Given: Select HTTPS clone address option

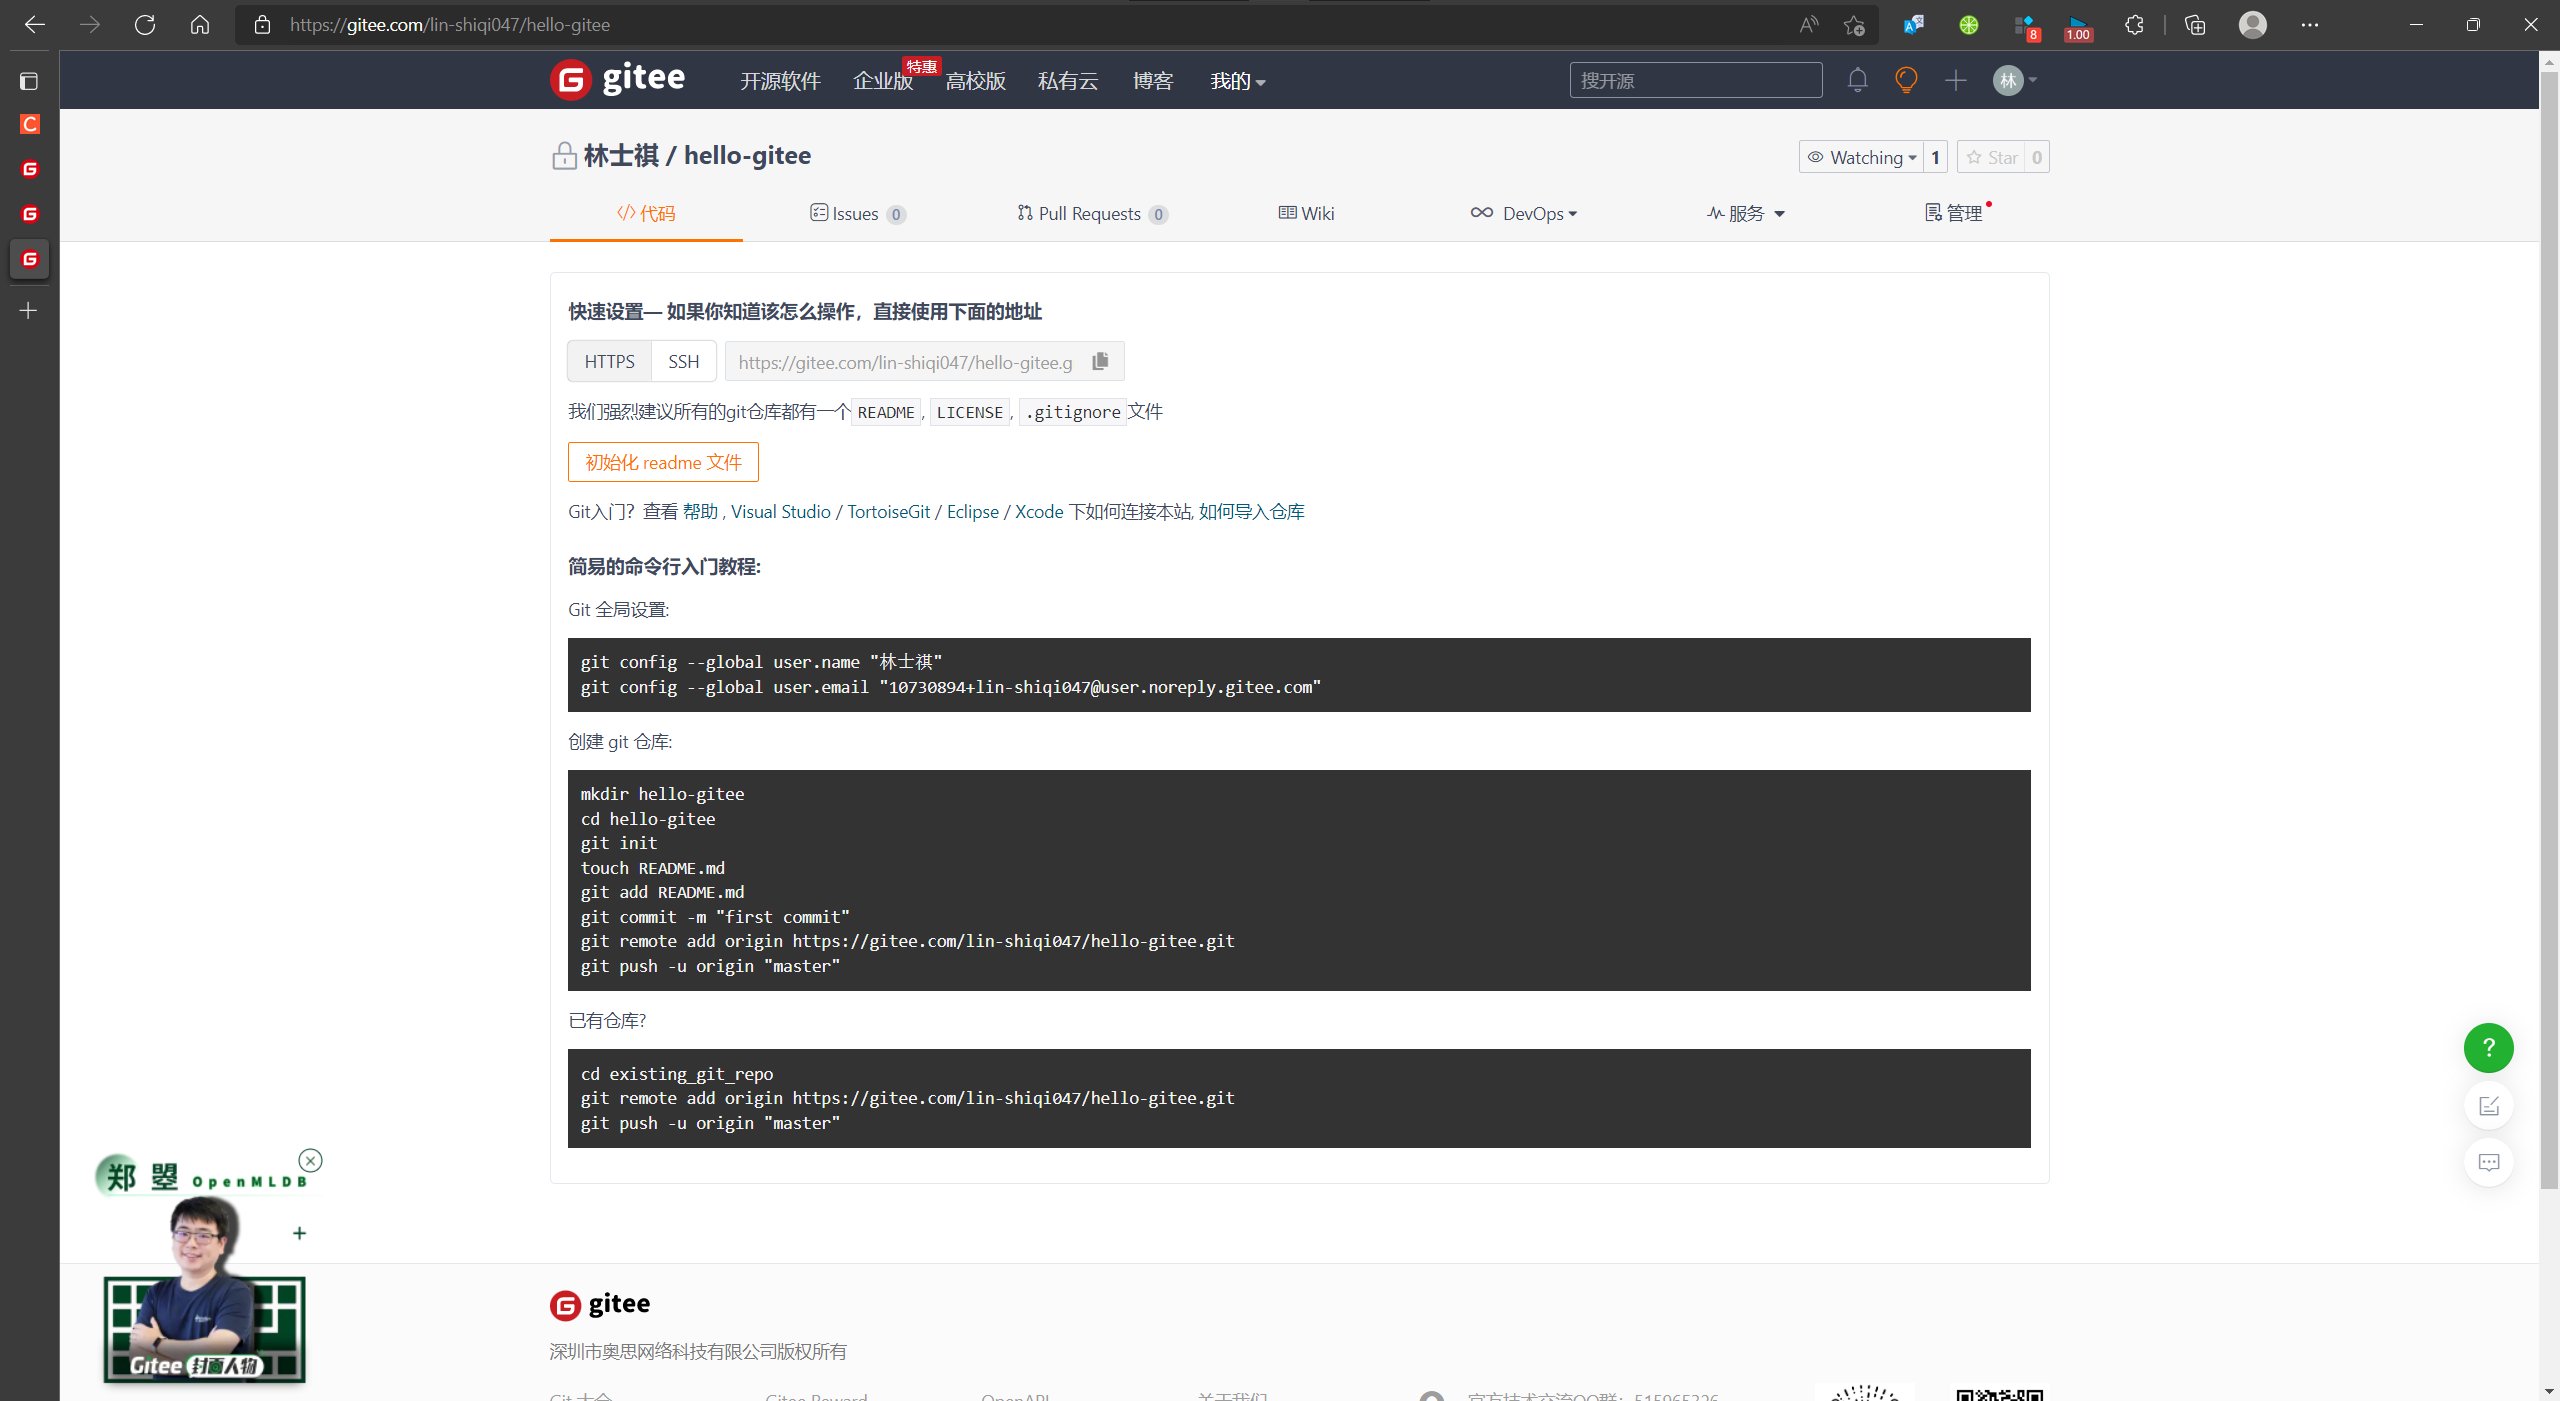Looking at the screenshot, I should coord(609,361).
